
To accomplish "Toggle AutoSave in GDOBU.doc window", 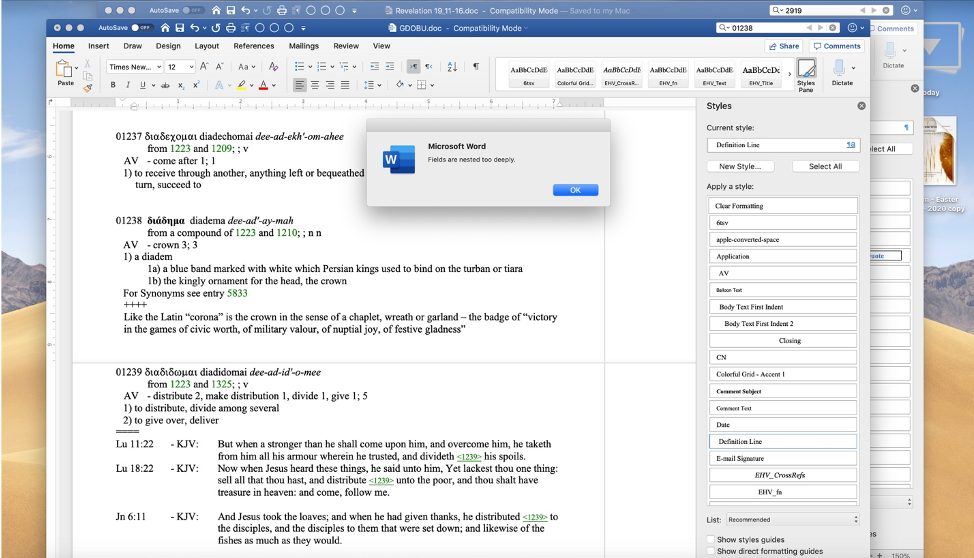I will 142,28.
